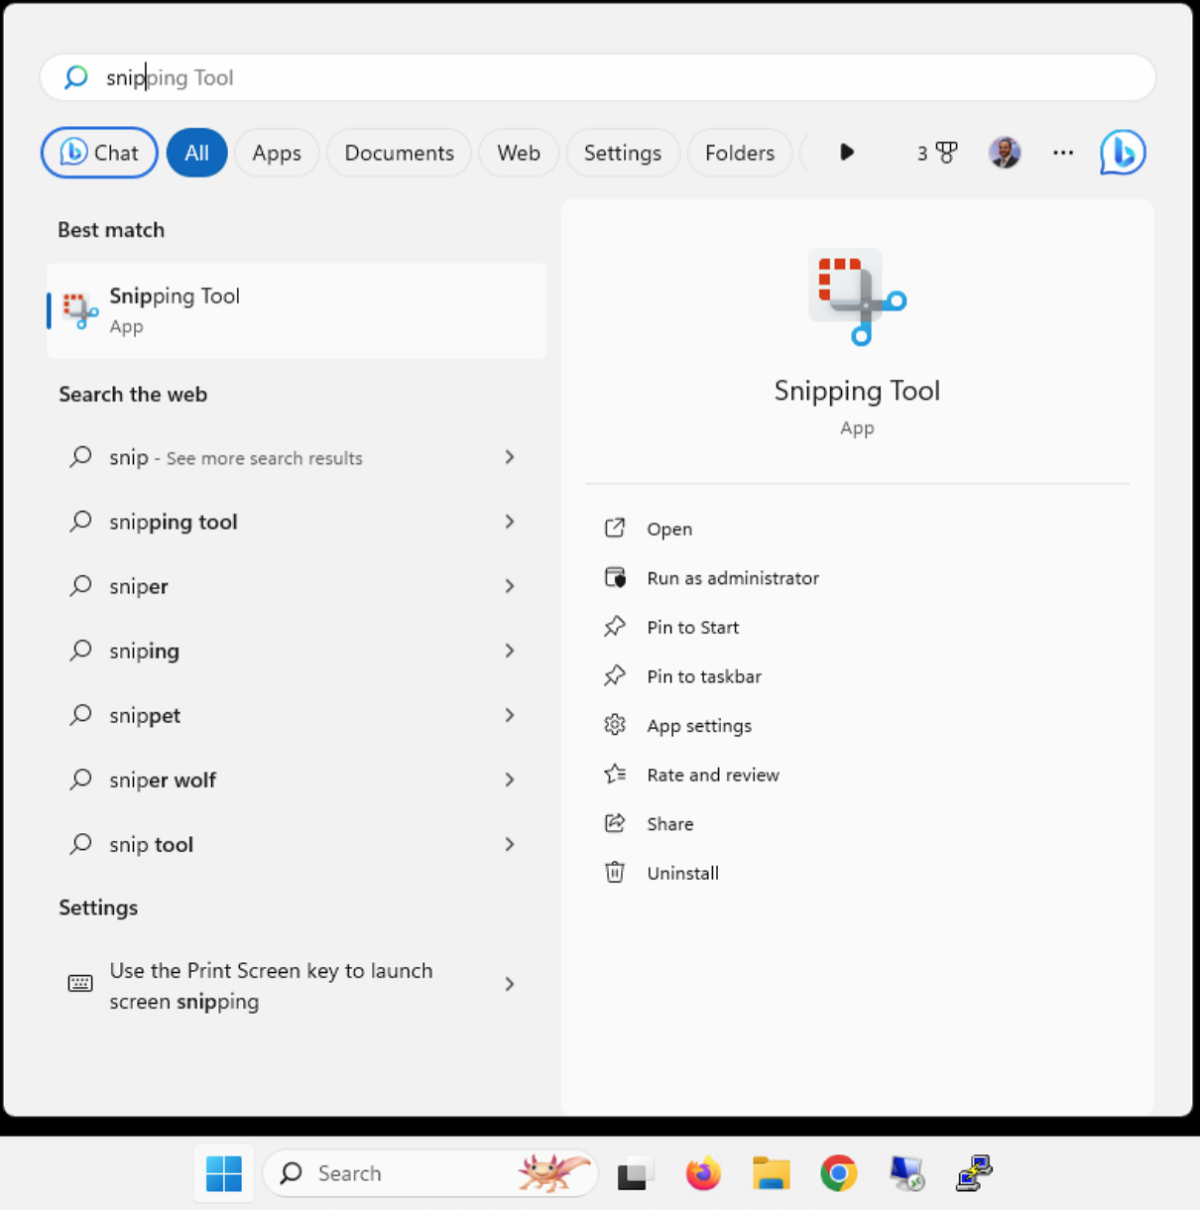Run Snipping Tool as administrator
Screen dimensions: 1200x1210
pyautogui.click(x=732, y=577)
